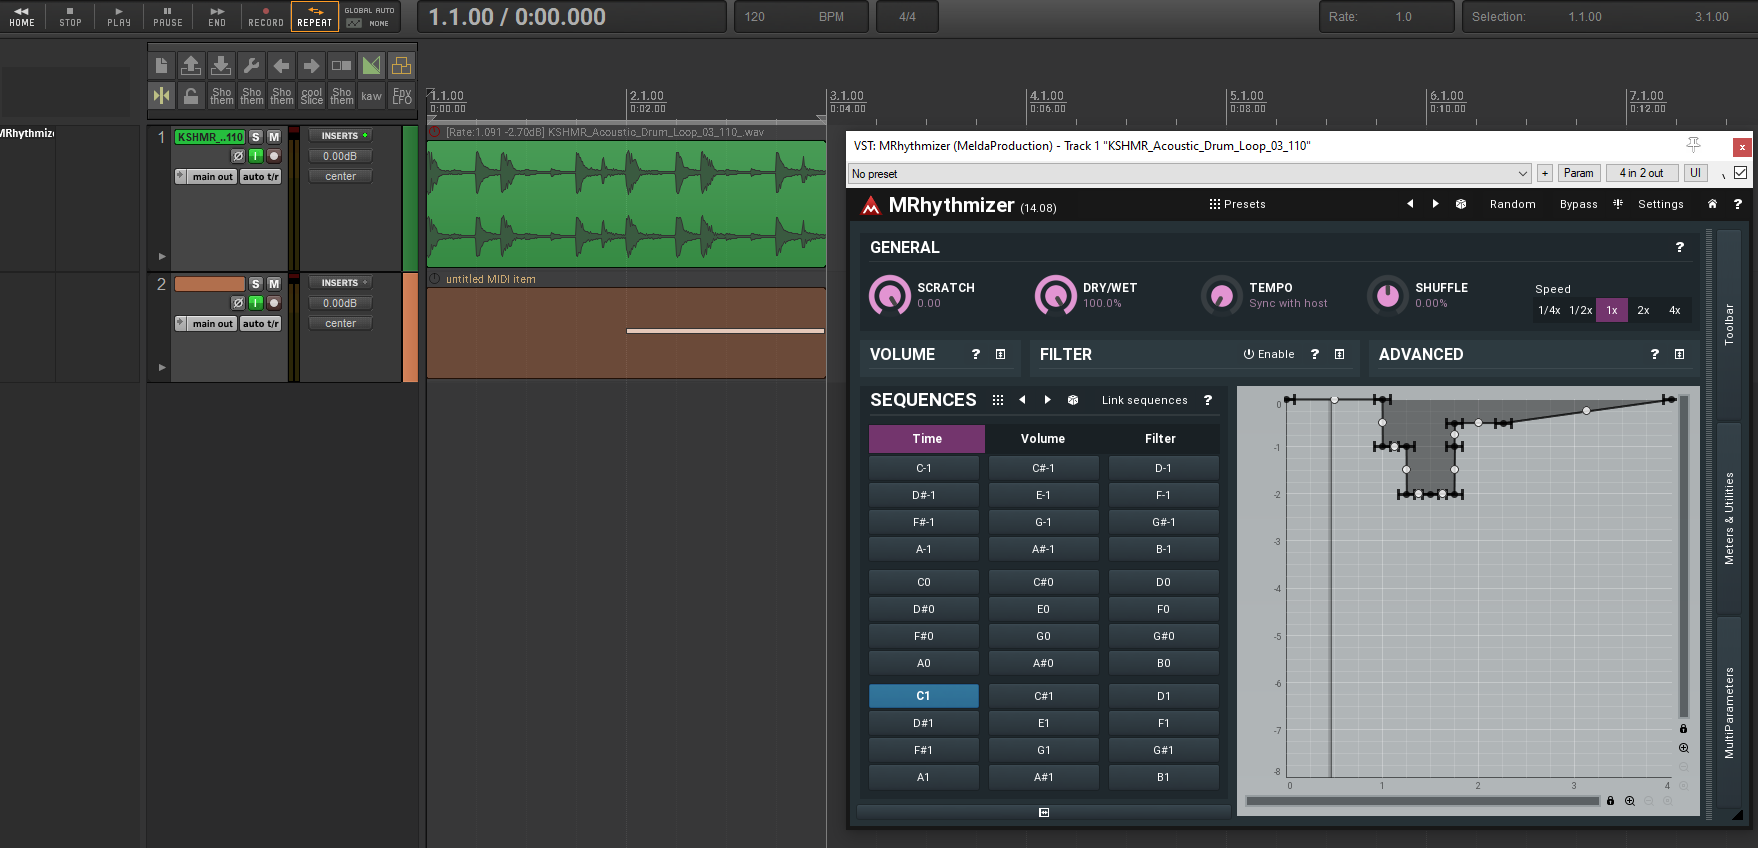This screenshot has height=848, width=1758.
Task: Toggle phase invert on track 1
Action: (238, 156)
